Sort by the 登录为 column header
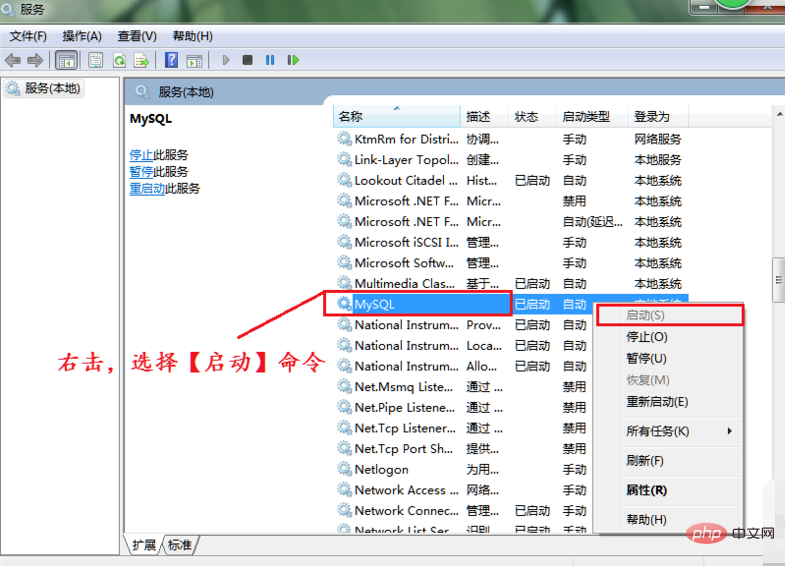Screen dimensions: 785x566 tap(658, 117)
